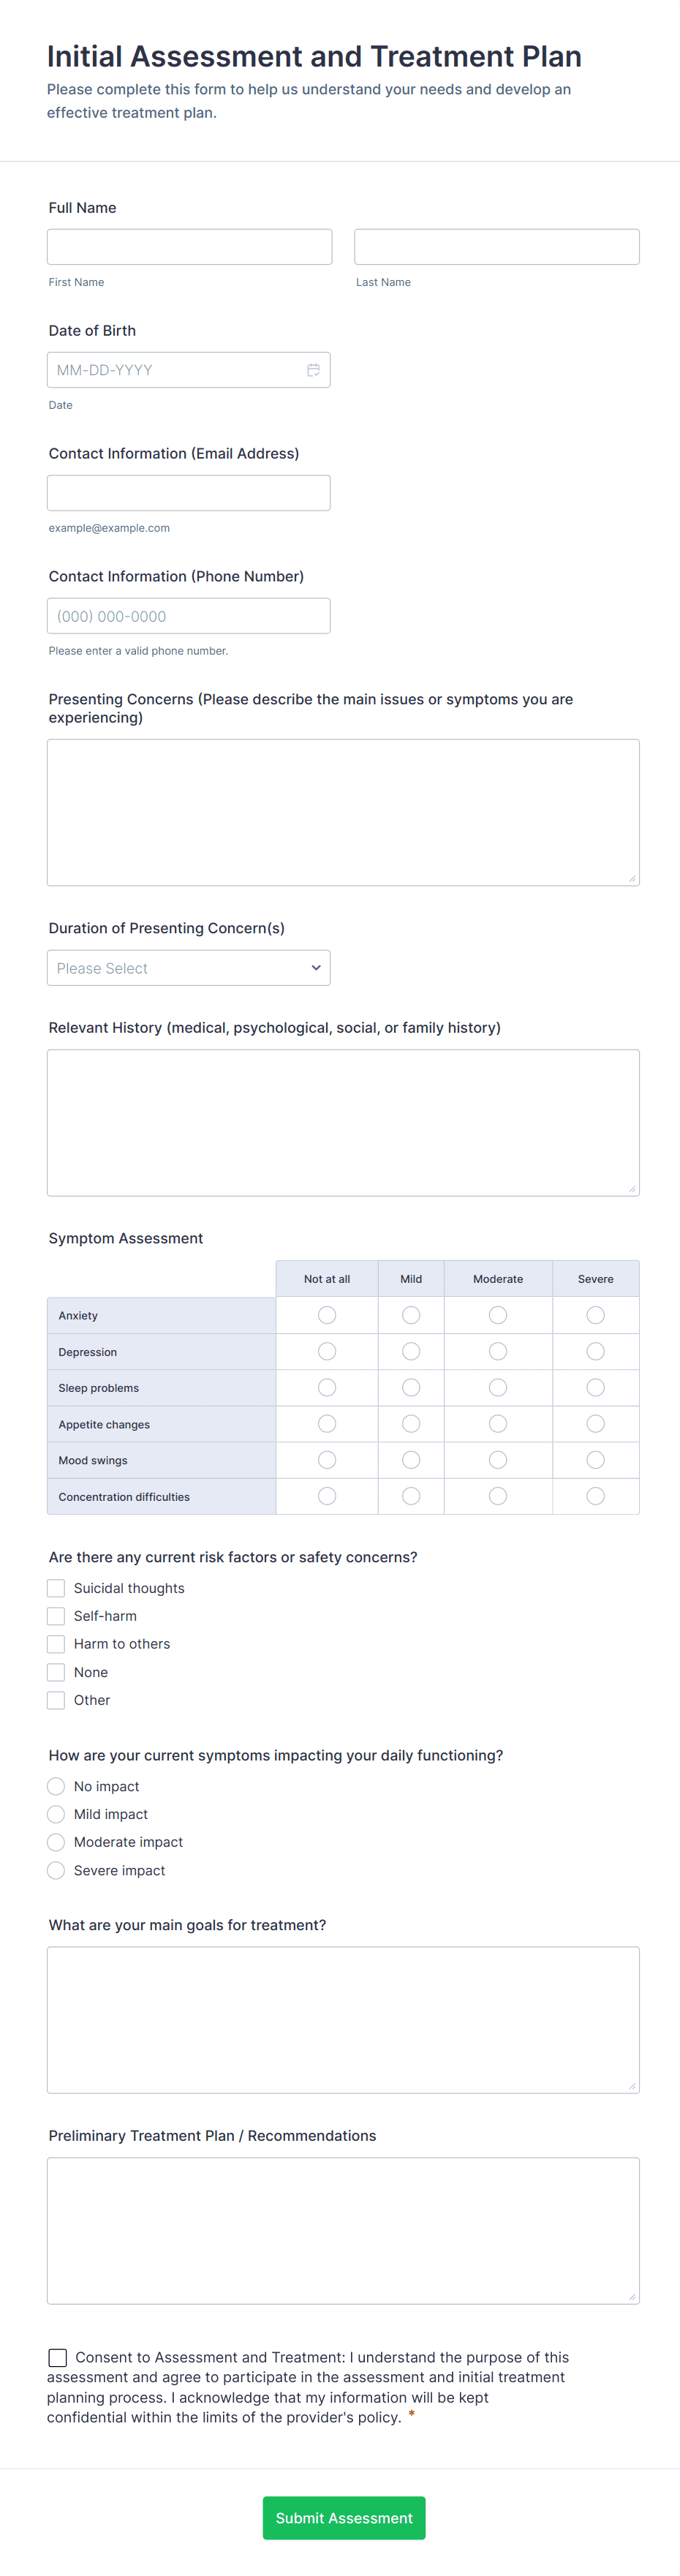
Task: Tick the Self-harm checkbox
Action: point(56,1616)
